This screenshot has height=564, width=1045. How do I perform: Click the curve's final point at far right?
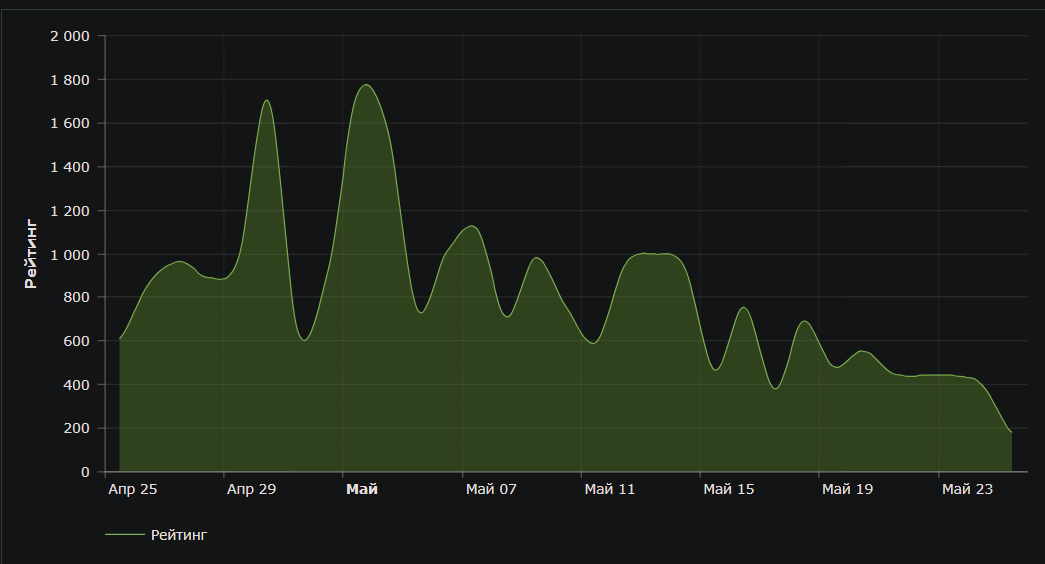[1011, 432]
